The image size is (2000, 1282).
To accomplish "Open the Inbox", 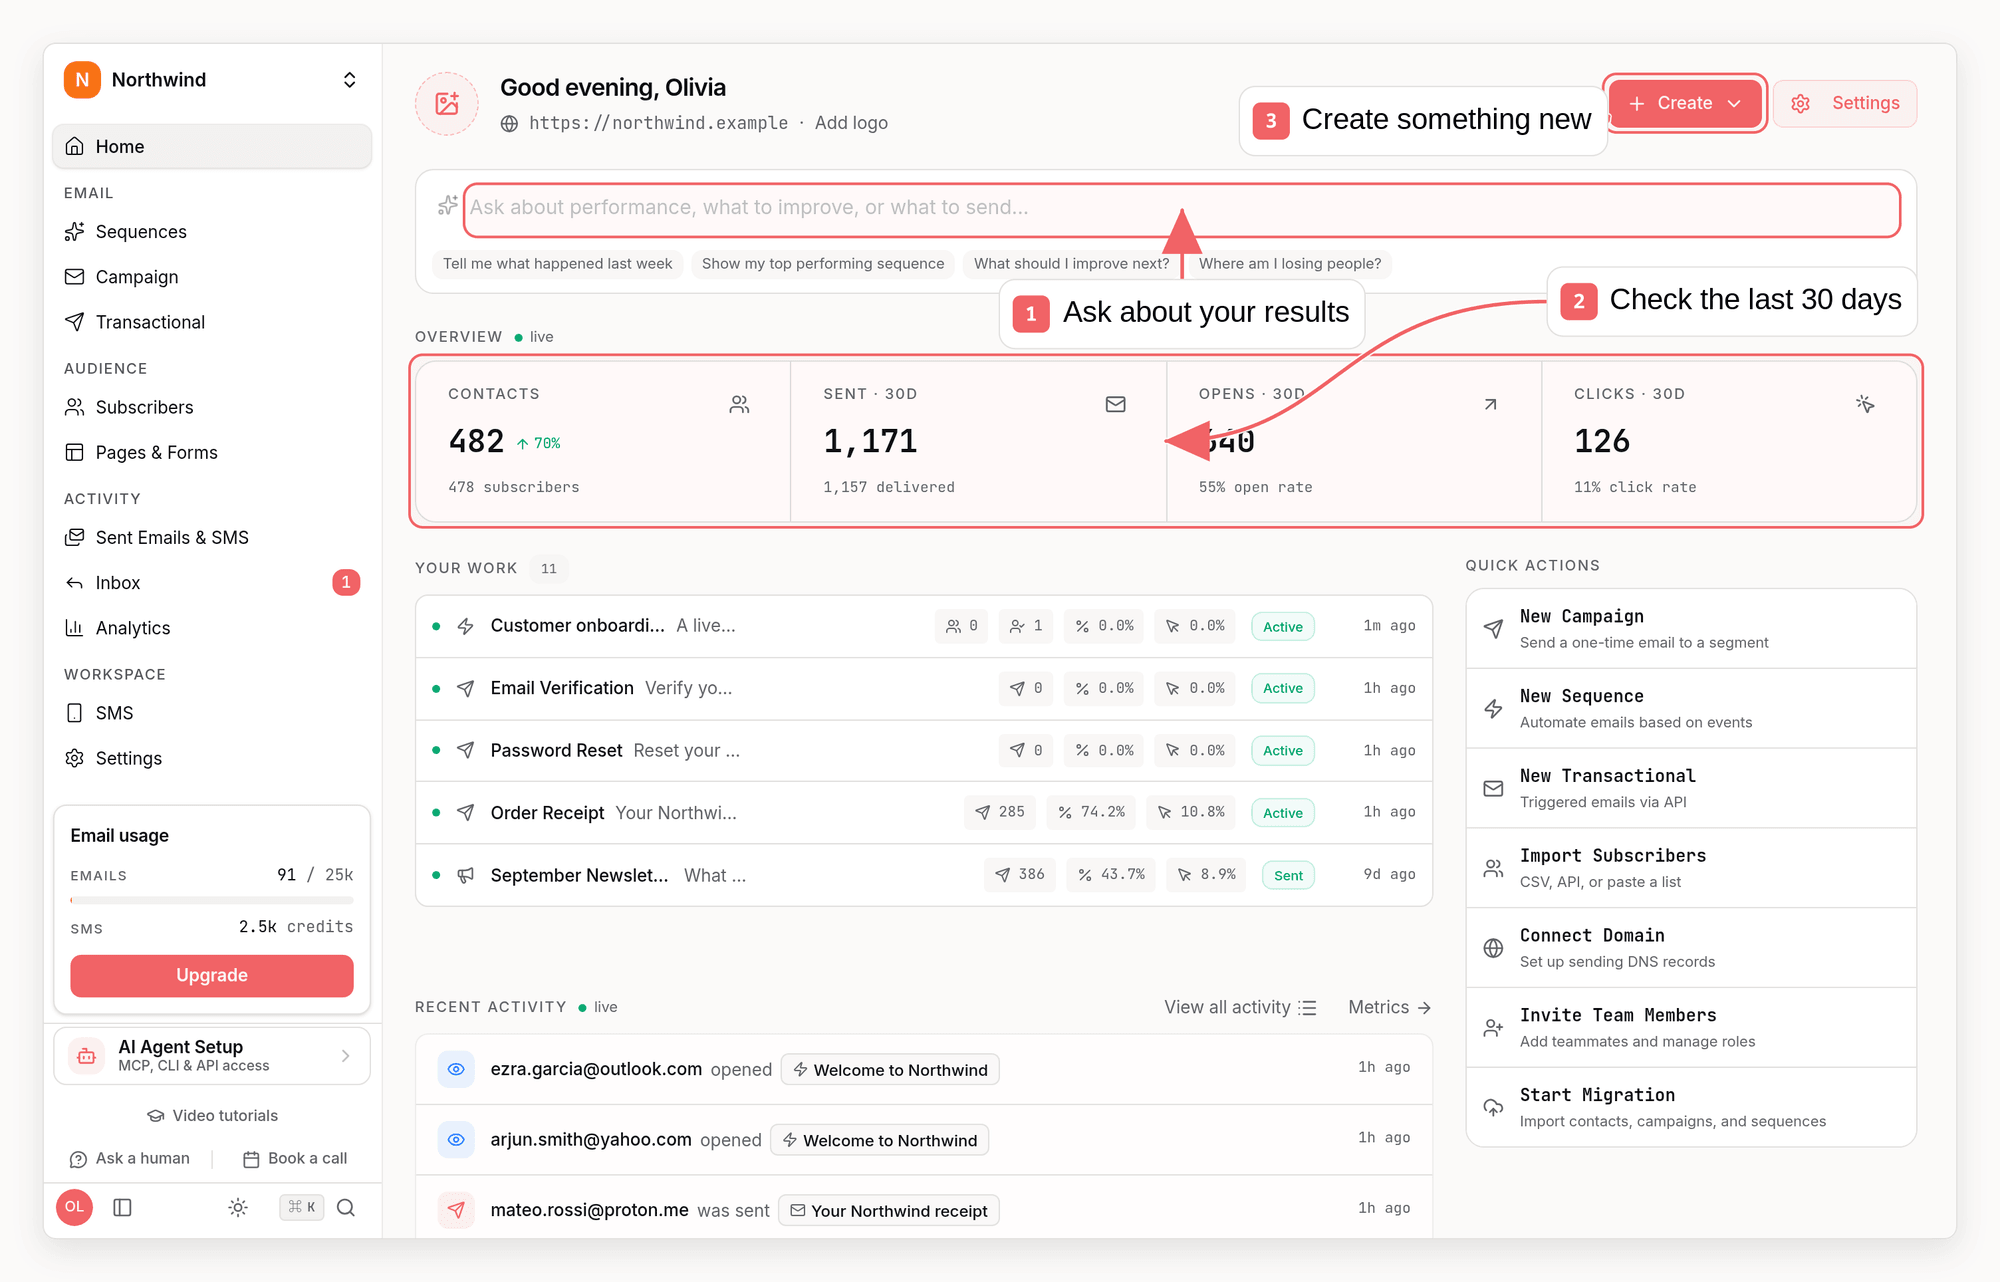I will [x=211, y=582].
